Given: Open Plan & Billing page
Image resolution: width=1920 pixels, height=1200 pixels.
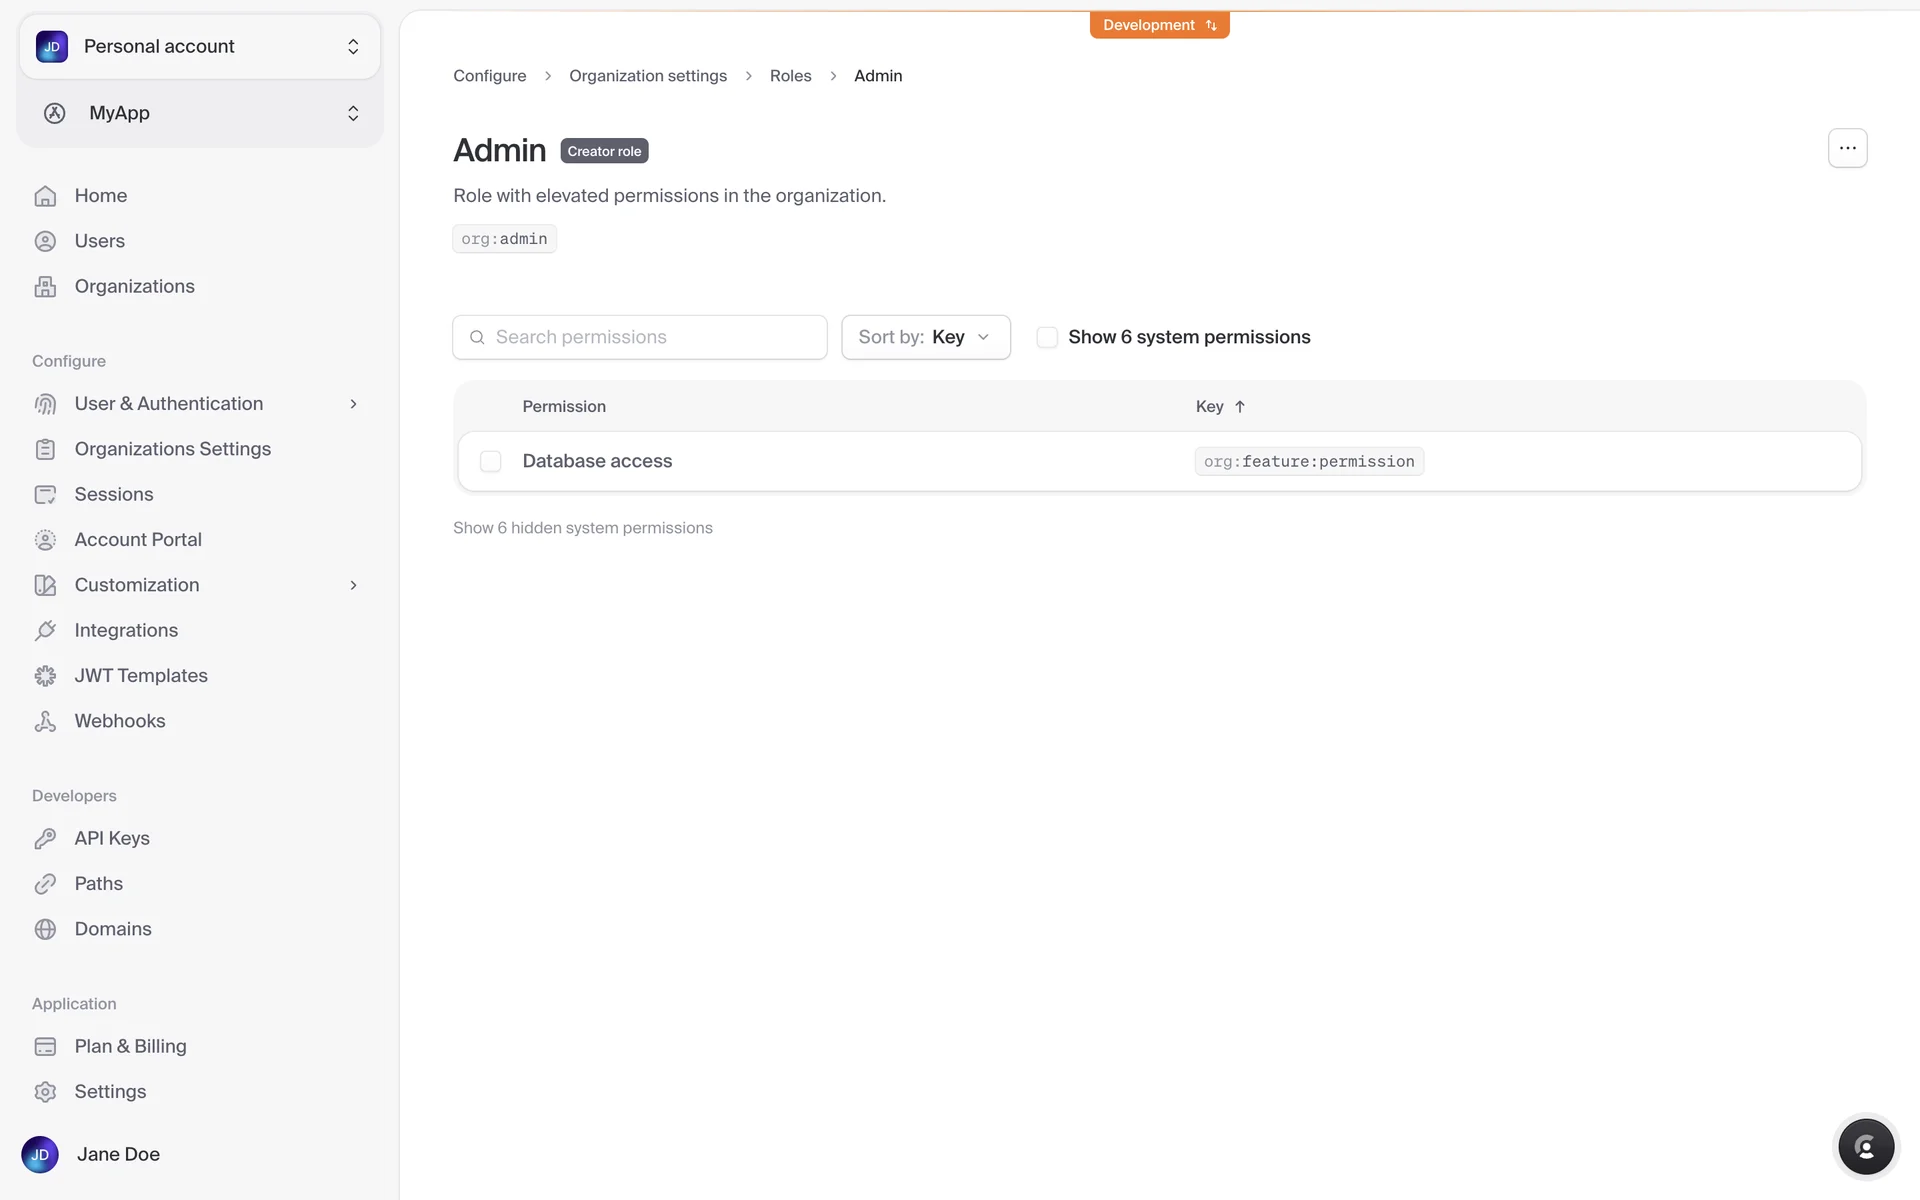Looking at the screenshot, I should coord(130,1046).
